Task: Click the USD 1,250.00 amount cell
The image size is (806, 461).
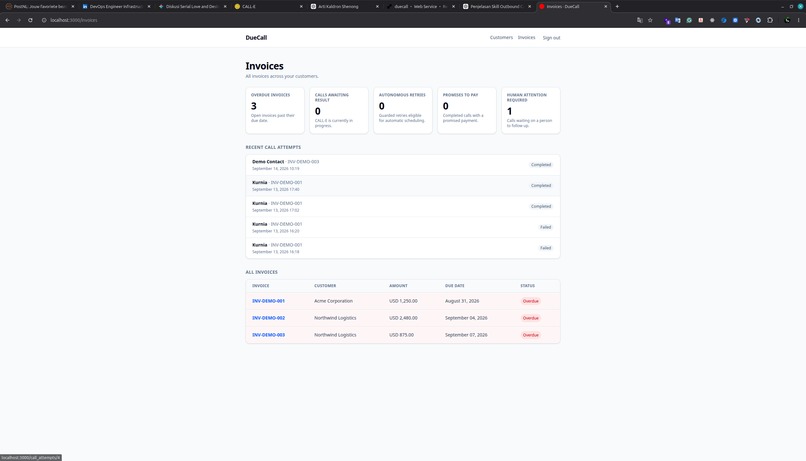Action: [403, 301]
